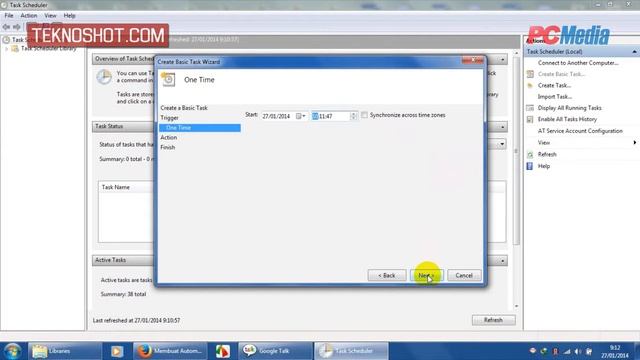This screenshot has height=360, width=640.
Task: Select the Trigger wizard step
Action: tap(169, 118)
